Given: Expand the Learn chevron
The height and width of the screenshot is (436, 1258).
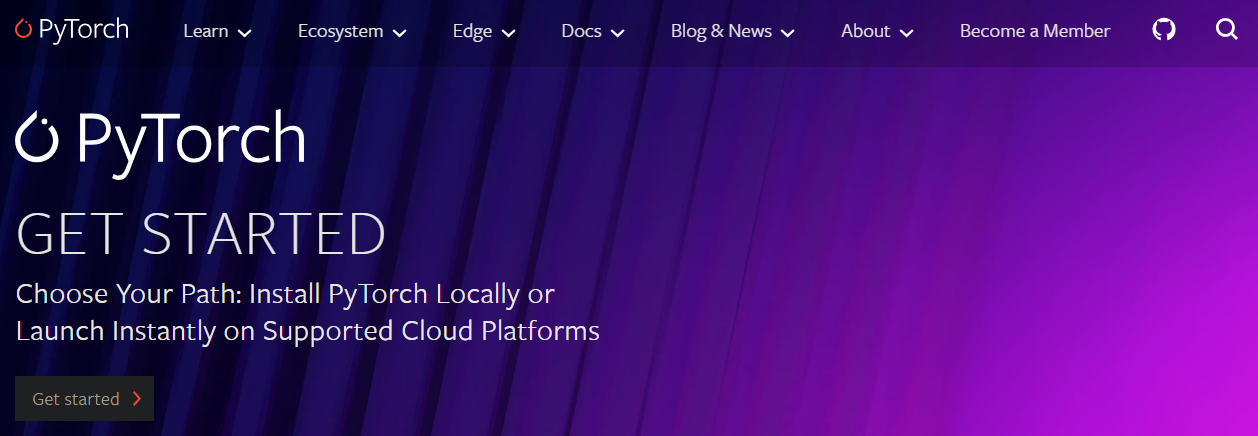Looking at the screenshot, I should (x=245, y=33).
